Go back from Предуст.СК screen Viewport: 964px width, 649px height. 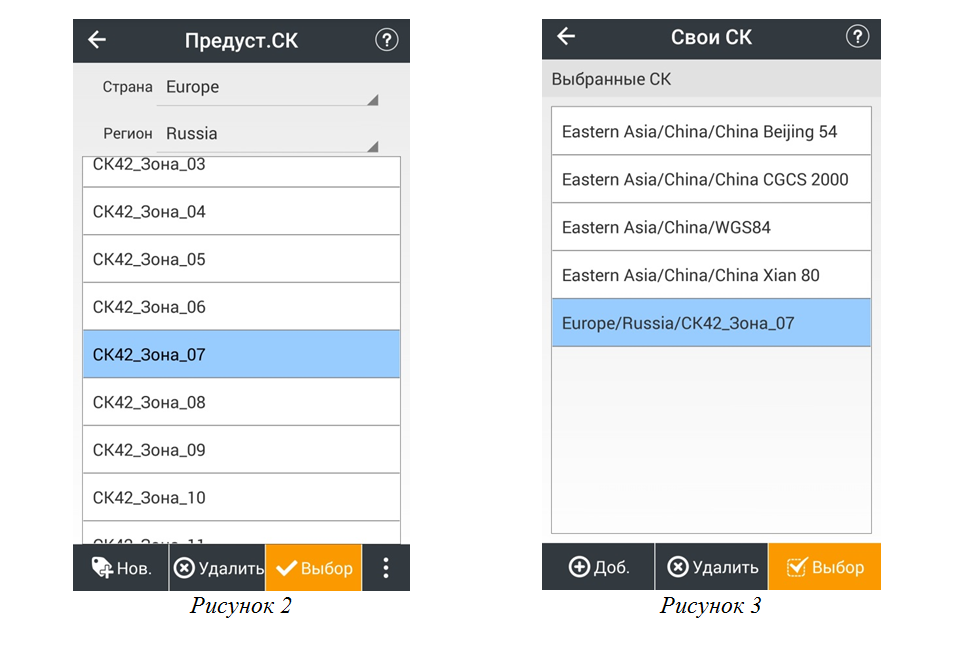97,40
